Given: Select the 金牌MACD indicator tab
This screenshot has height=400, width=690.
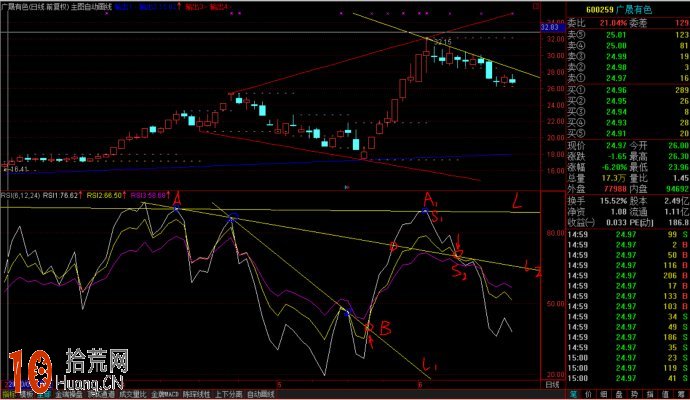Looking at the screenshot, I should [x=165, y=394].
